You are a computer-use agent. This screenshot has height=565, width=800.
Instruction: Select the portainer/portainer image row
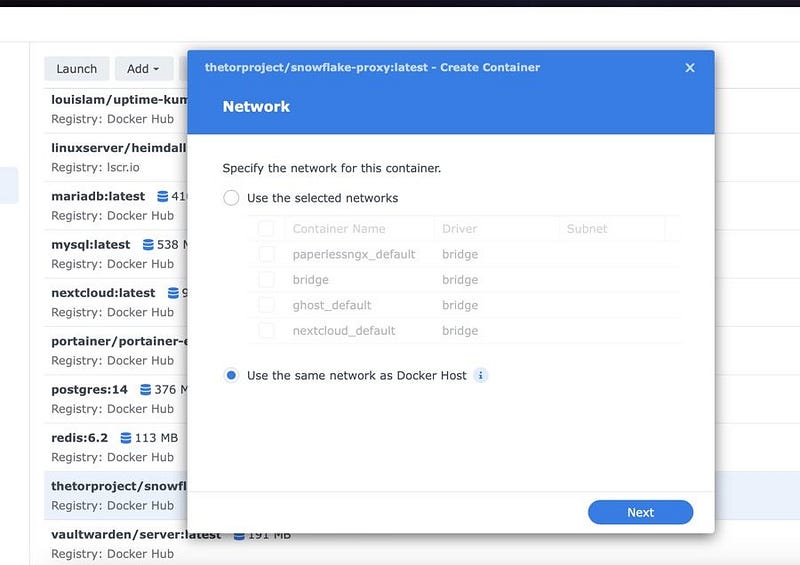116,351
